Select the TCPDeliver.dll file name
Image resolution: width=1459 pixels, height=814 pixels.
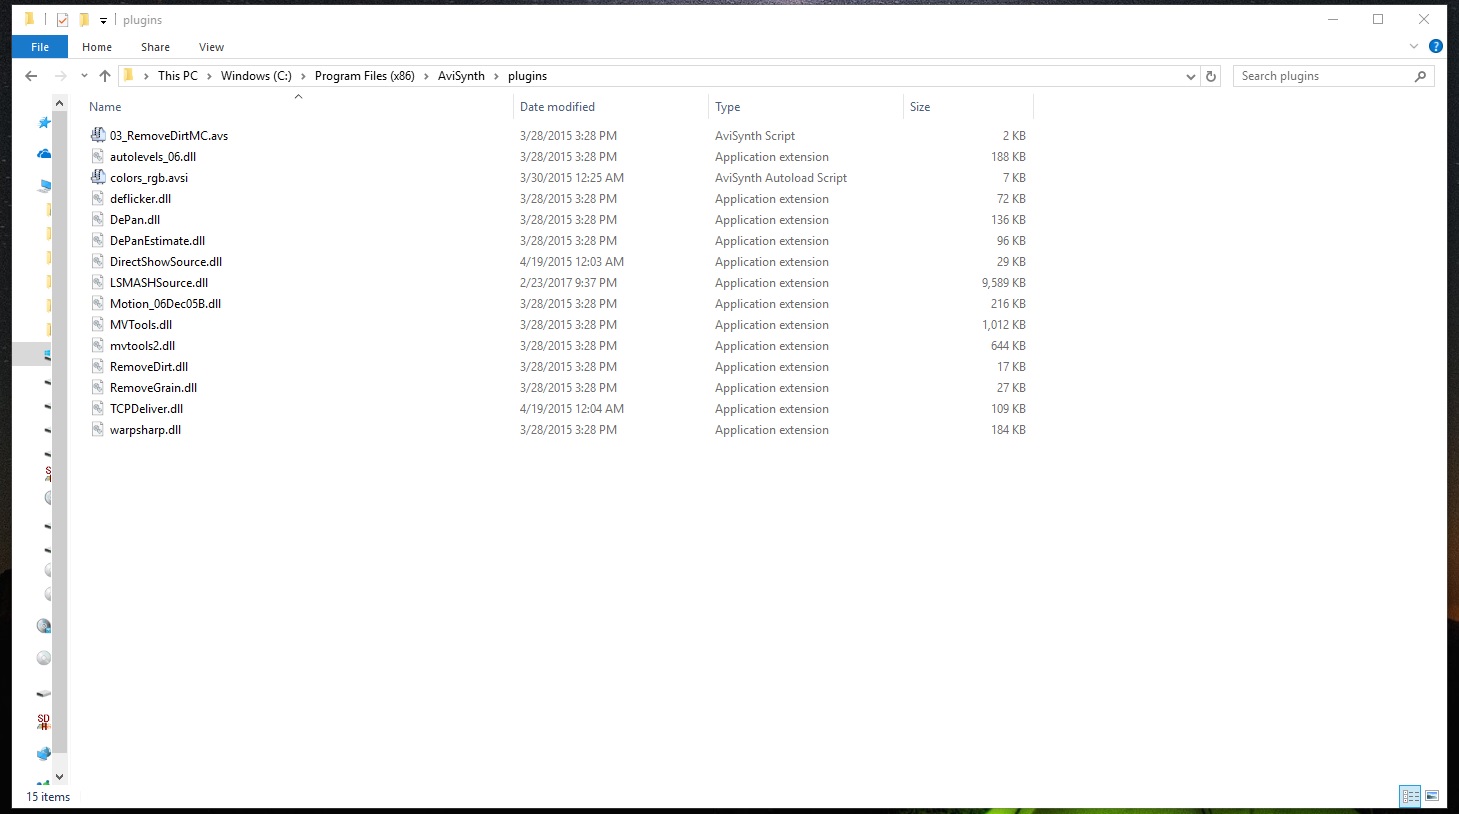pos(146,409)
